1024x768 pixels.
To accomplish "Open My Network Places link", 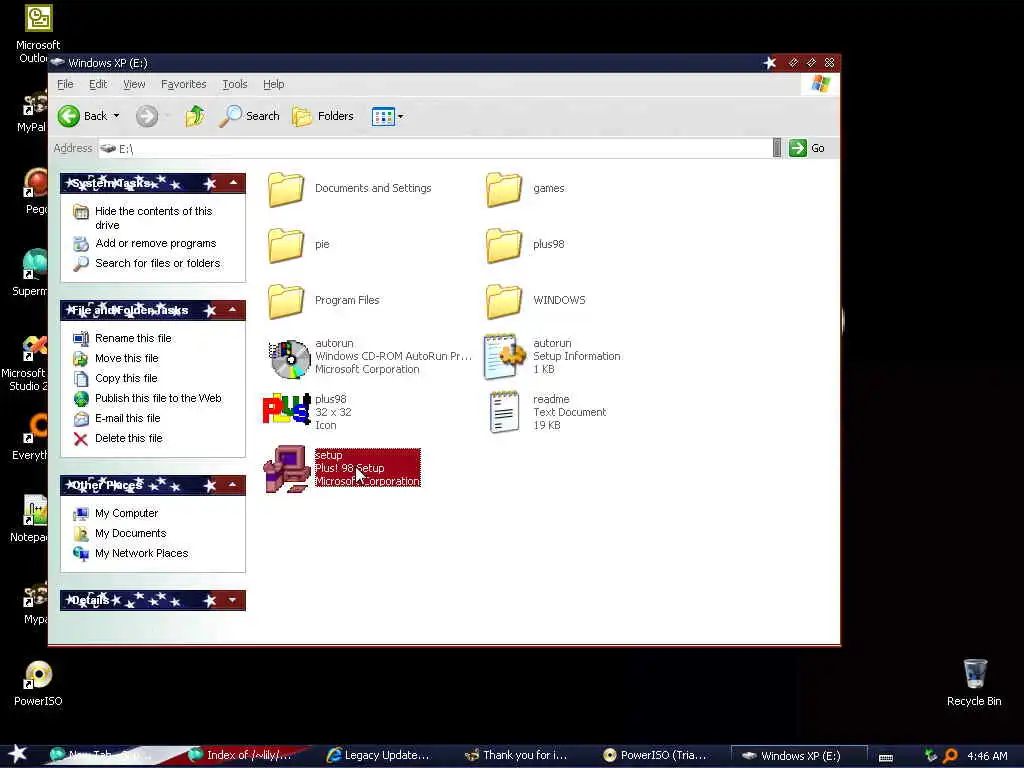I will [x=141, y=553].
